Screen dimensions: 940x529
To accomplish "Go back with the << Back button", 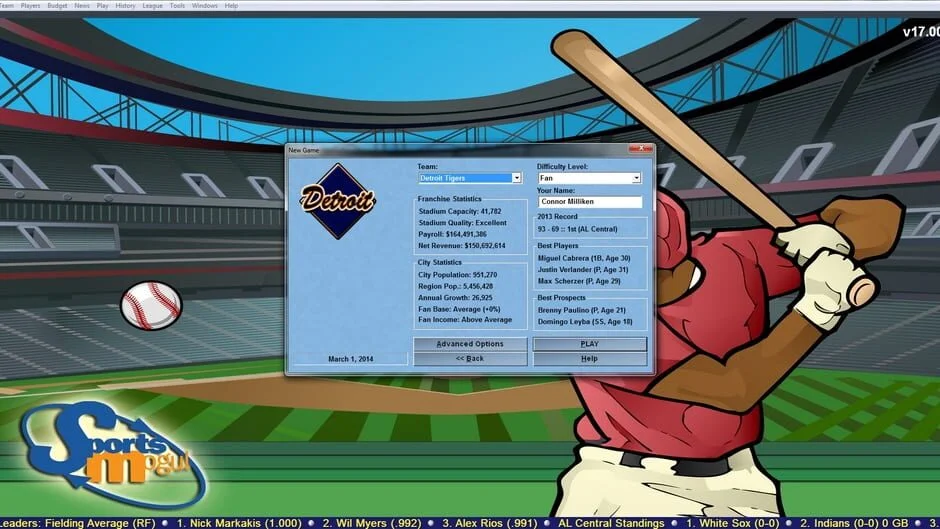I will 470,359.
